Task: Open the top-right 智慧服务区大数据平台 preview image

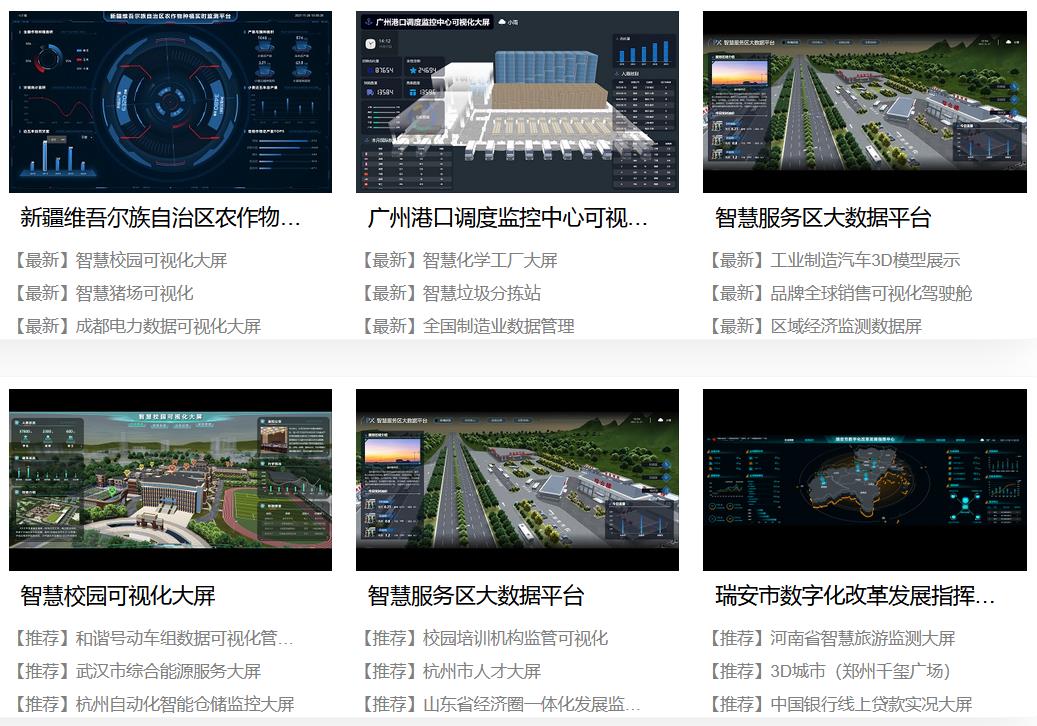Action: point(865,100)
